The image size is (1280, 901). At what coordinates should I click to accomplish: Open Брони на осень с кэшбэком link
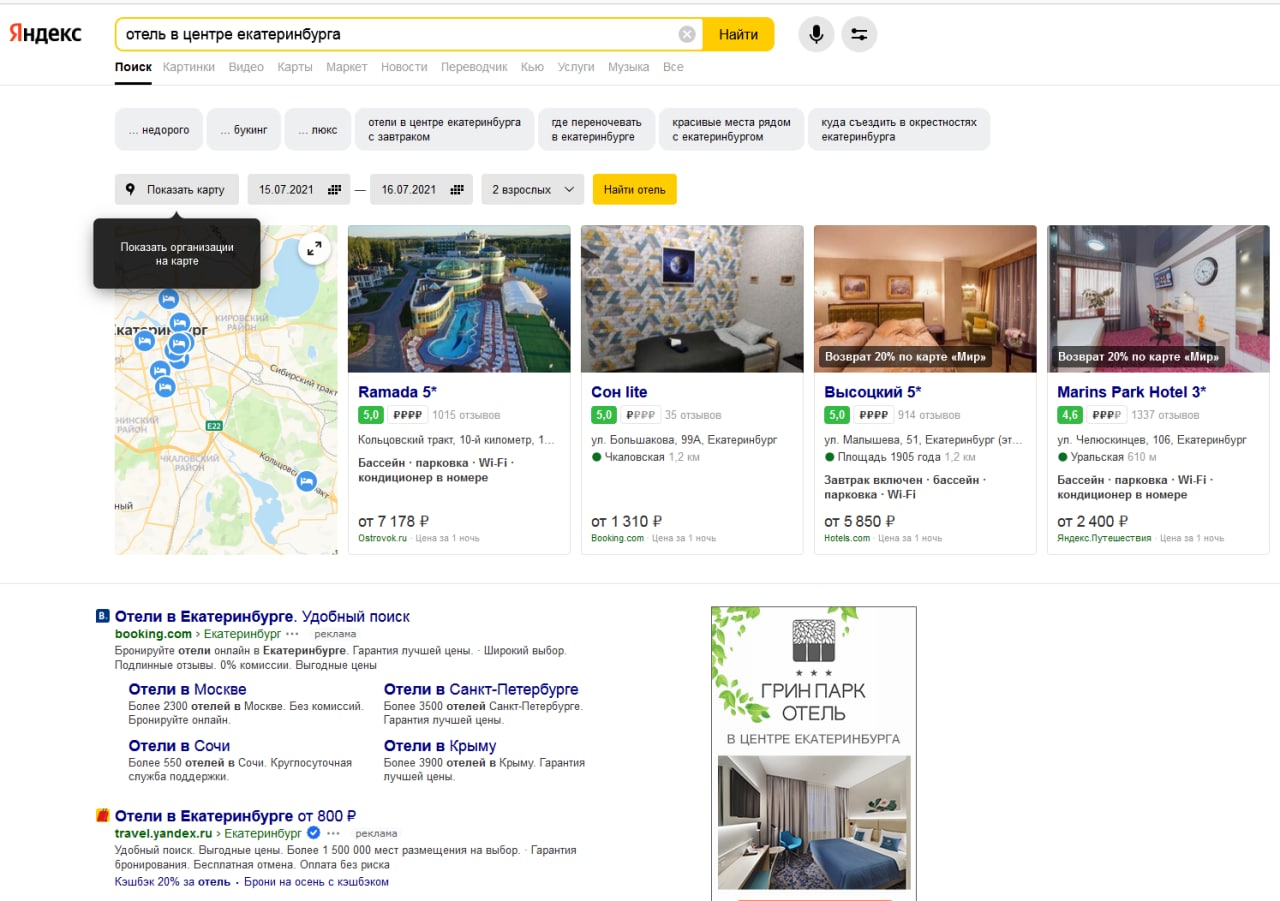pyautogui.click(x=314, y=882)
